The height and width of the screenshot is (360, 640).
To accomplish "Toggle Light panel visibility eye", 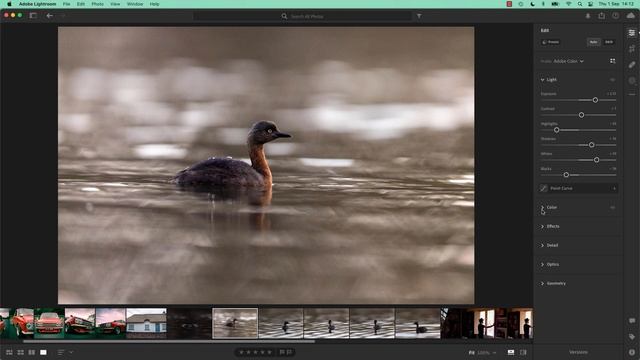I will tap(612, 80).
